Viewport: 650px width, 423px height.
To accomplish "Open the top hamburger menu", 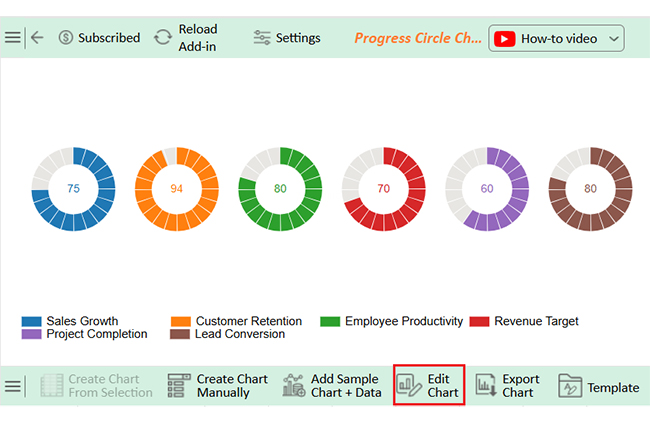I will point(12,38).
